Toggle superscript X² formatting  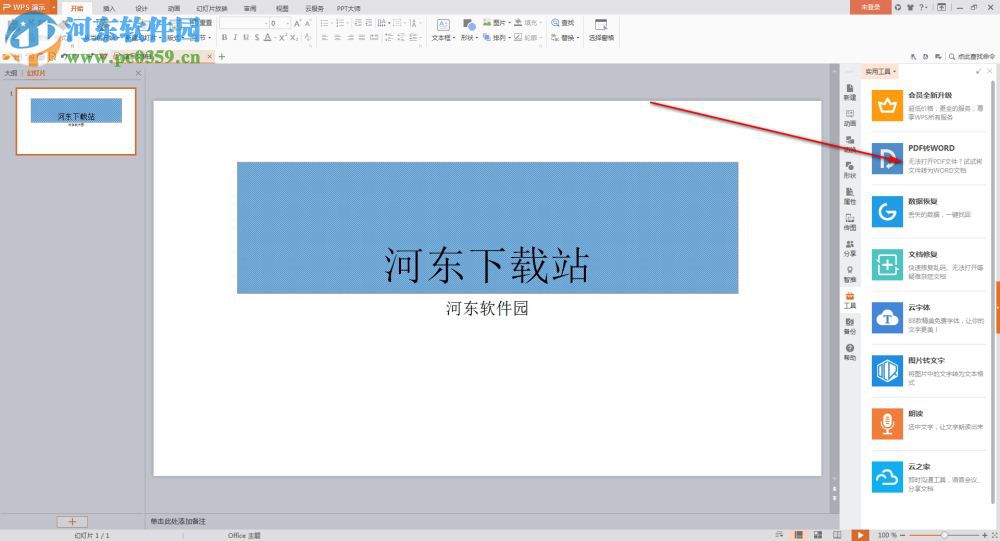coord(283,38)
